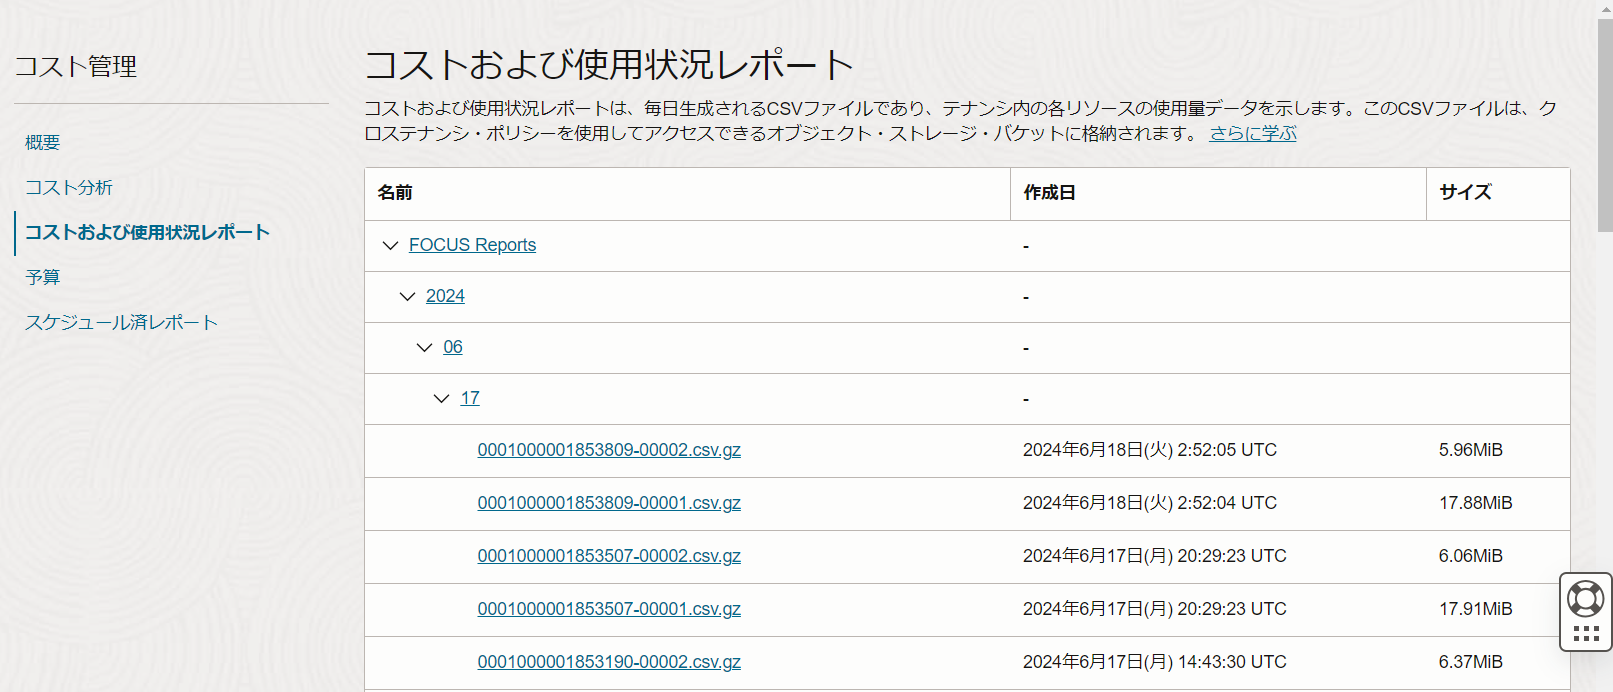Screen dimensions: 1613x692
Task: Select the 5.96MiB size cell
Action: tap(1471, 450)
